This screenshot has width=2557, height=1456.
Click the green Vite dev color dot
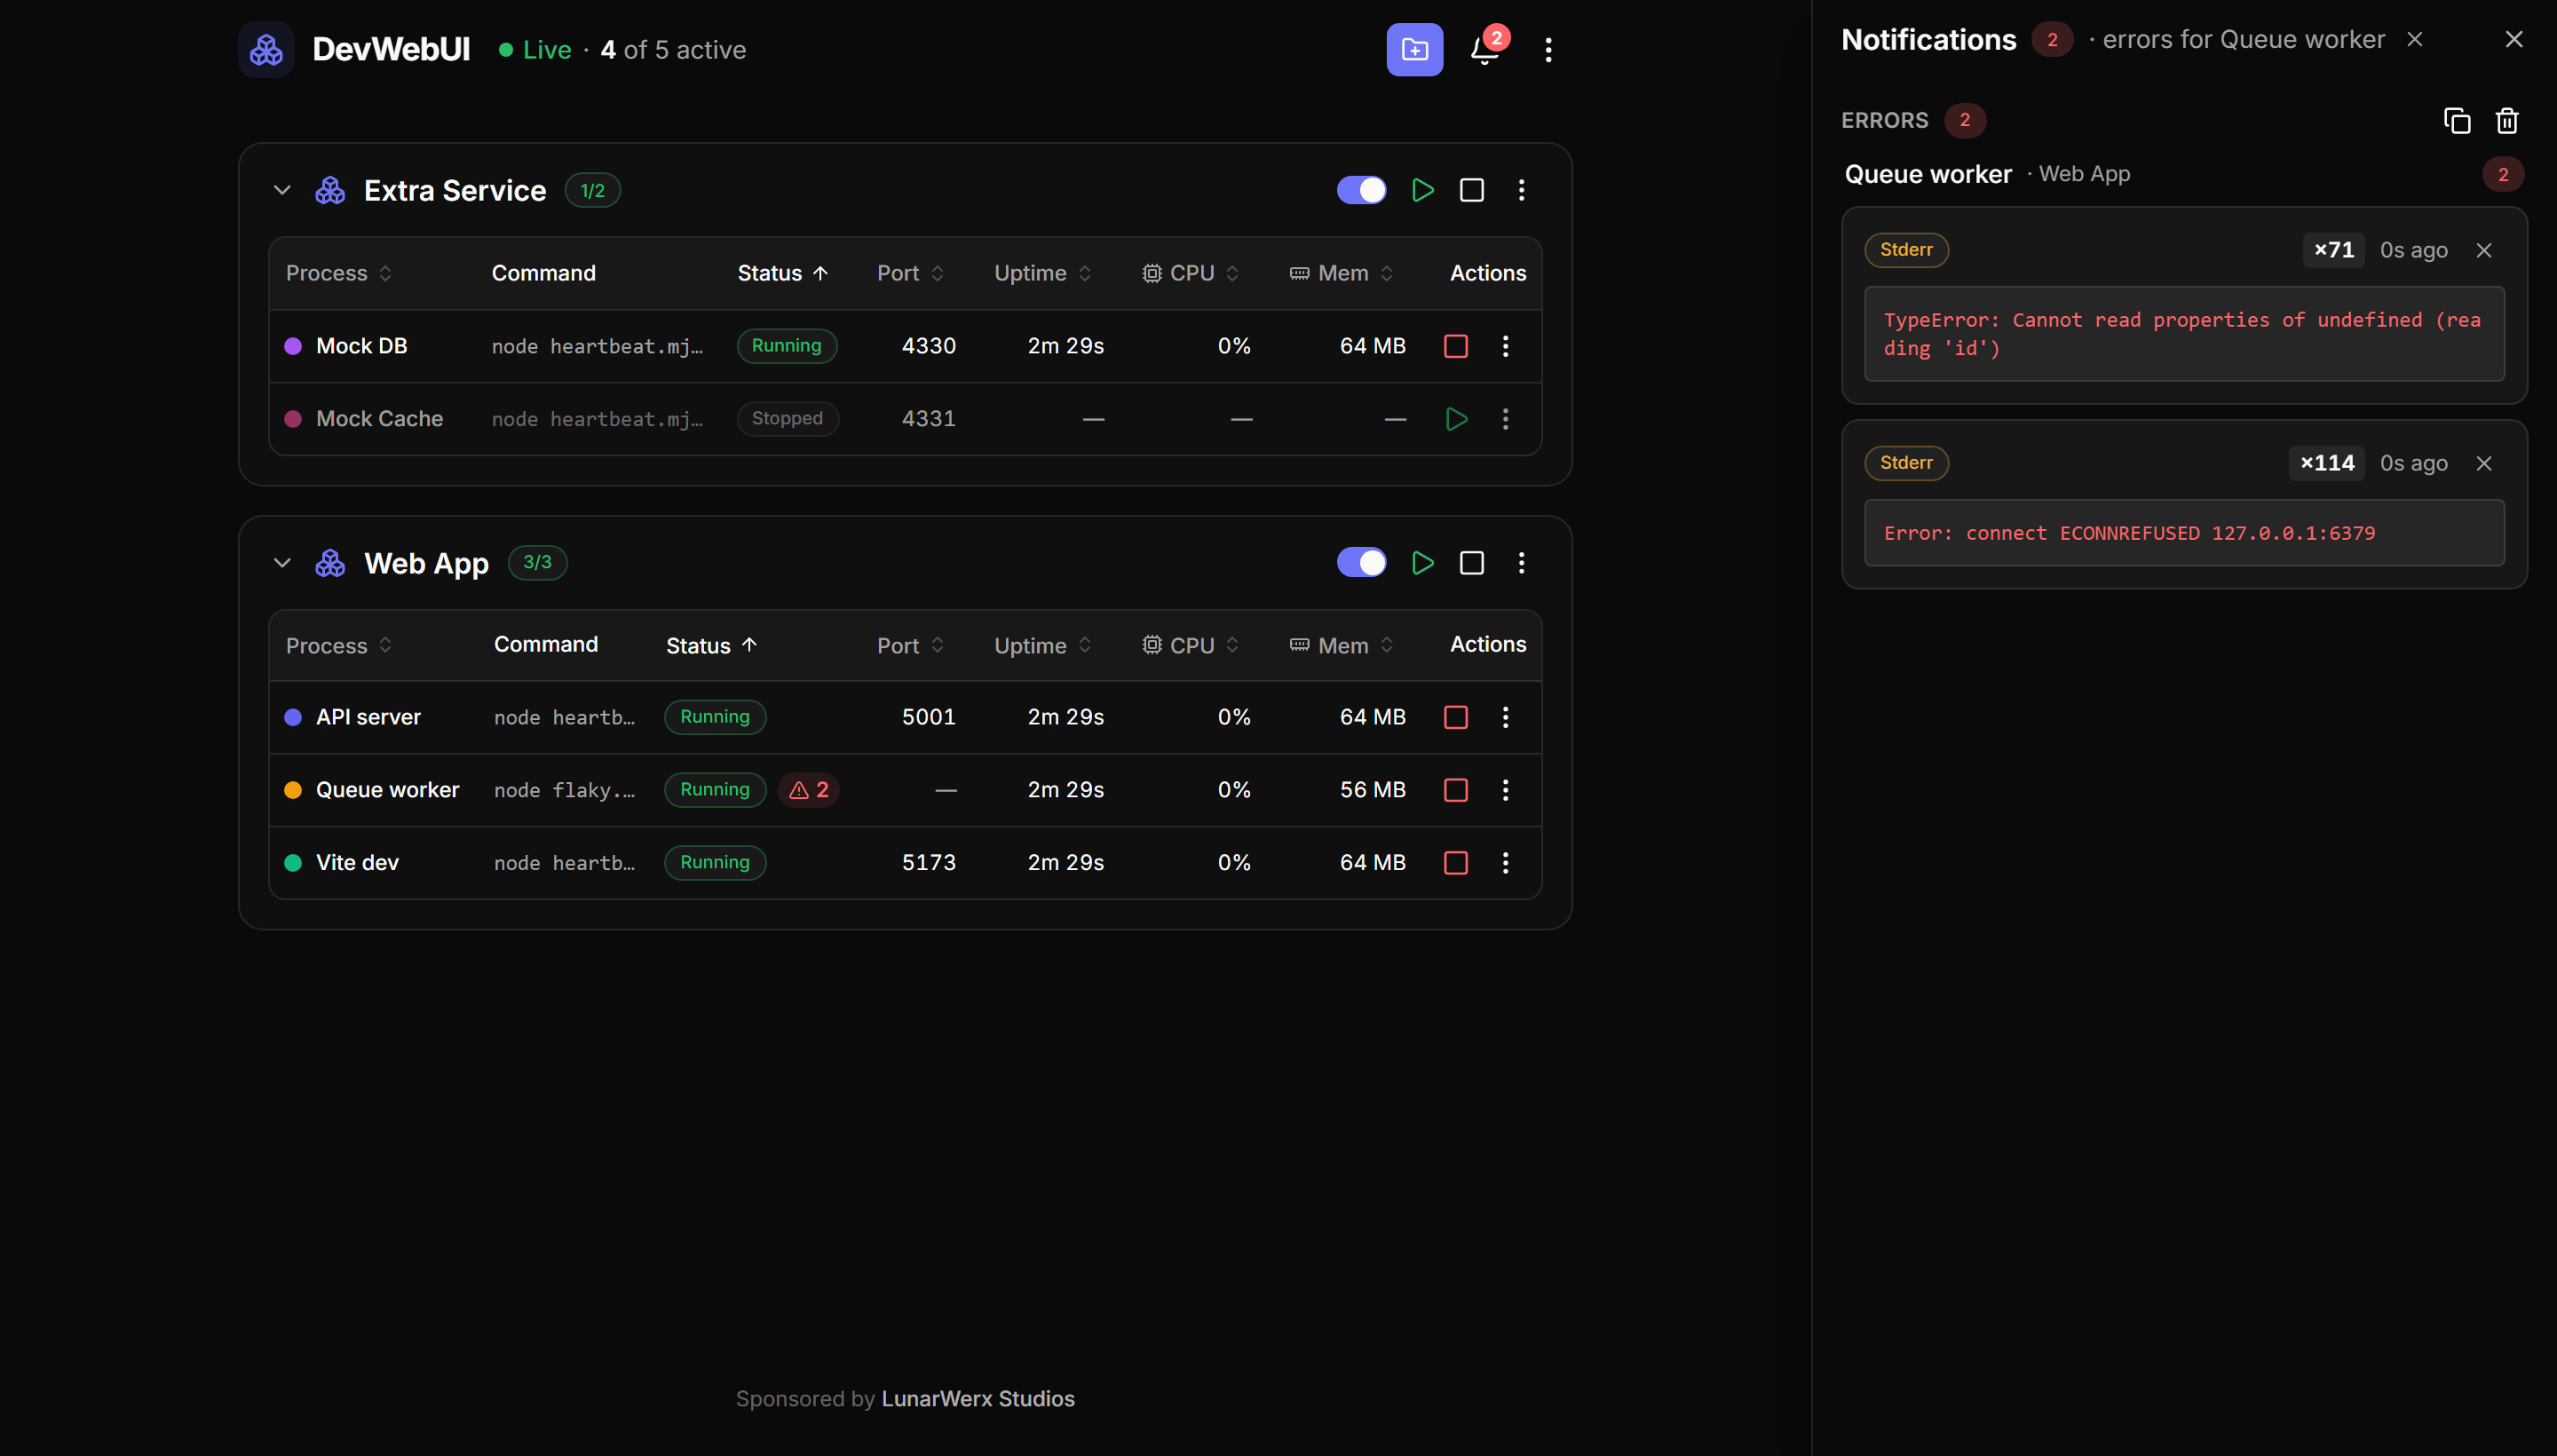coord(293,863)
